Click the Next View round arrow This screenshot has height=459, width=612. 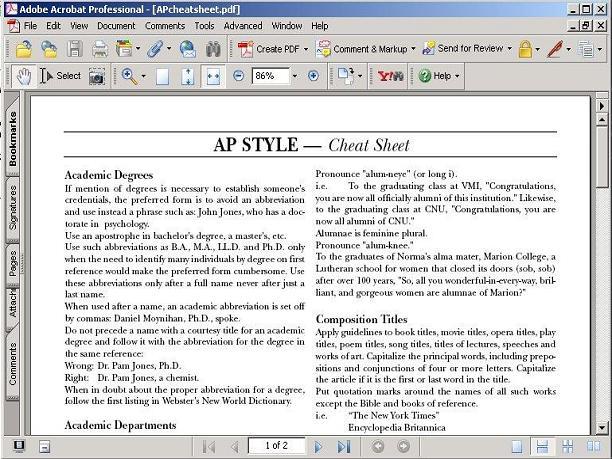click(404, 446)
